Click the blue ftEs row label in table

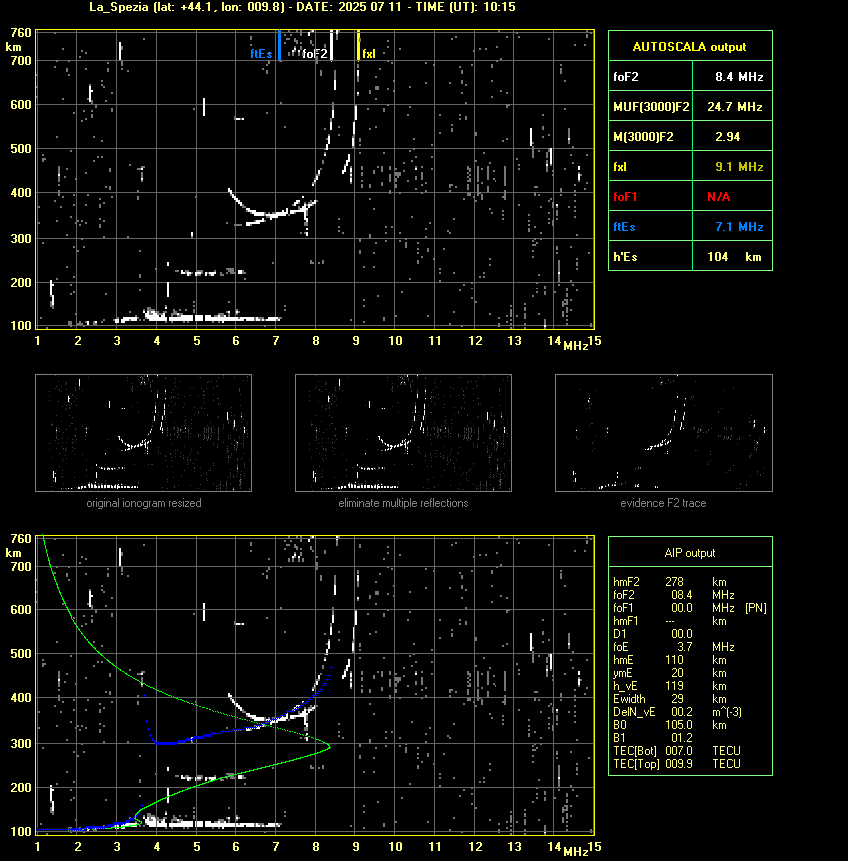coord(624,227)
